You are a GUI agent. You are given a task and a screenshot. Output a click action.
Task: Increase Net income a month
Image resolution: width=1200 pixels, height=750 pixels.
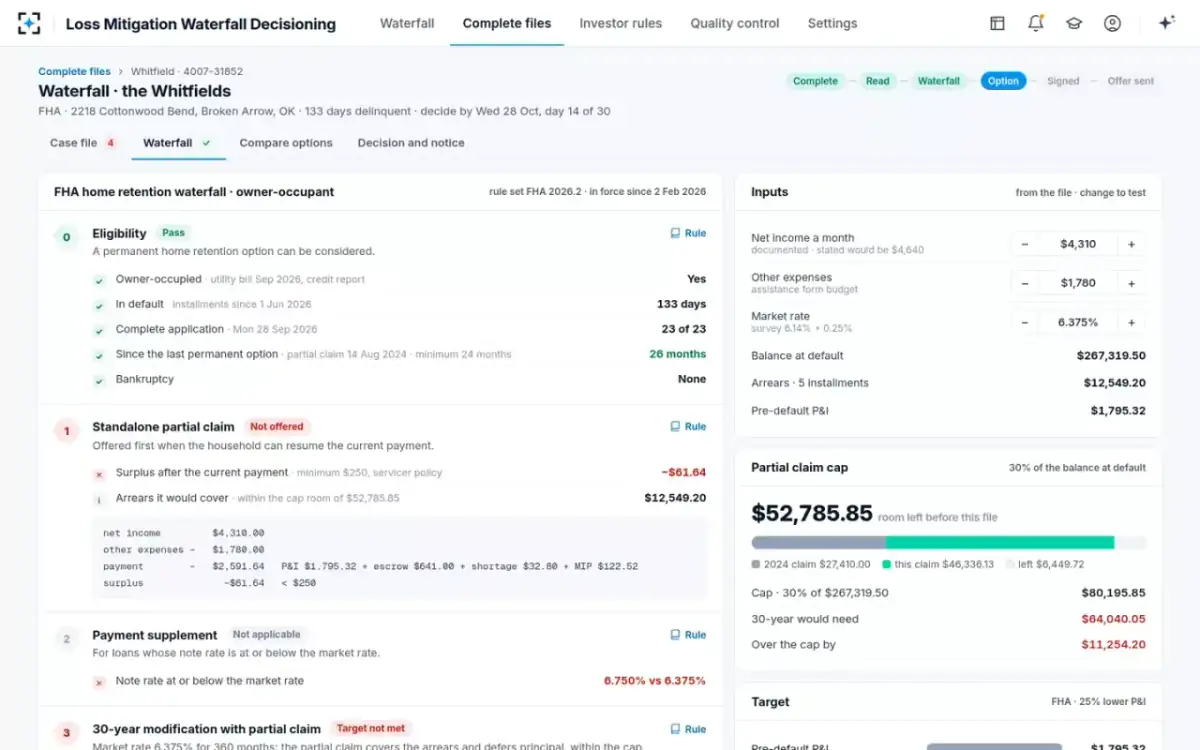coord(1132,244)
